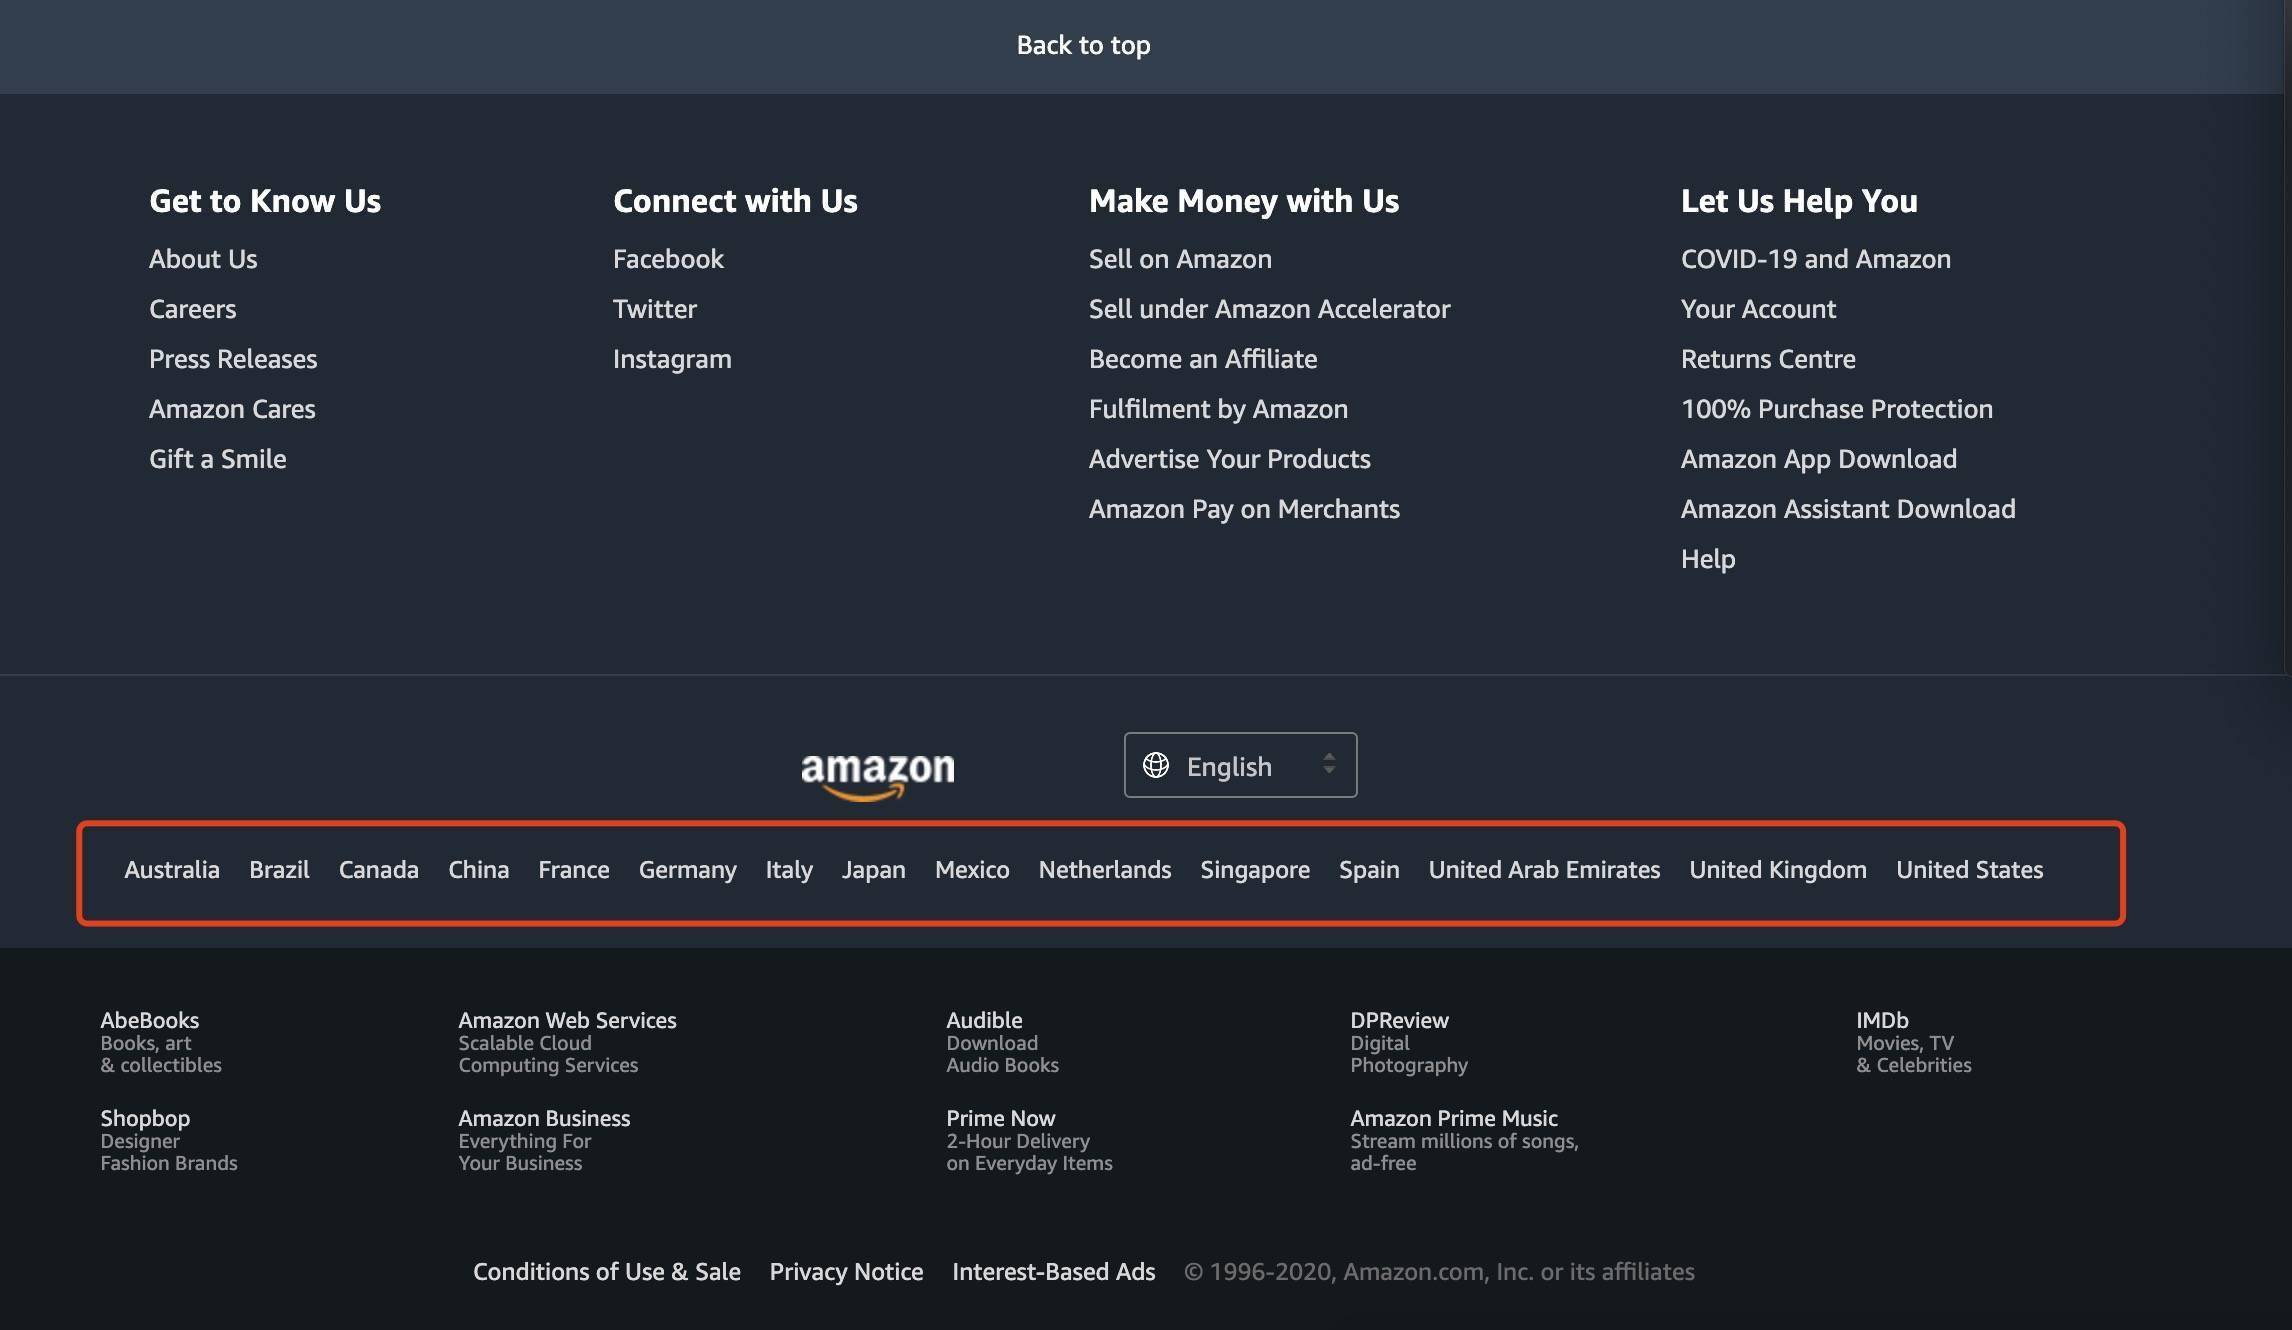Go to Your Account

(1758, 309)
